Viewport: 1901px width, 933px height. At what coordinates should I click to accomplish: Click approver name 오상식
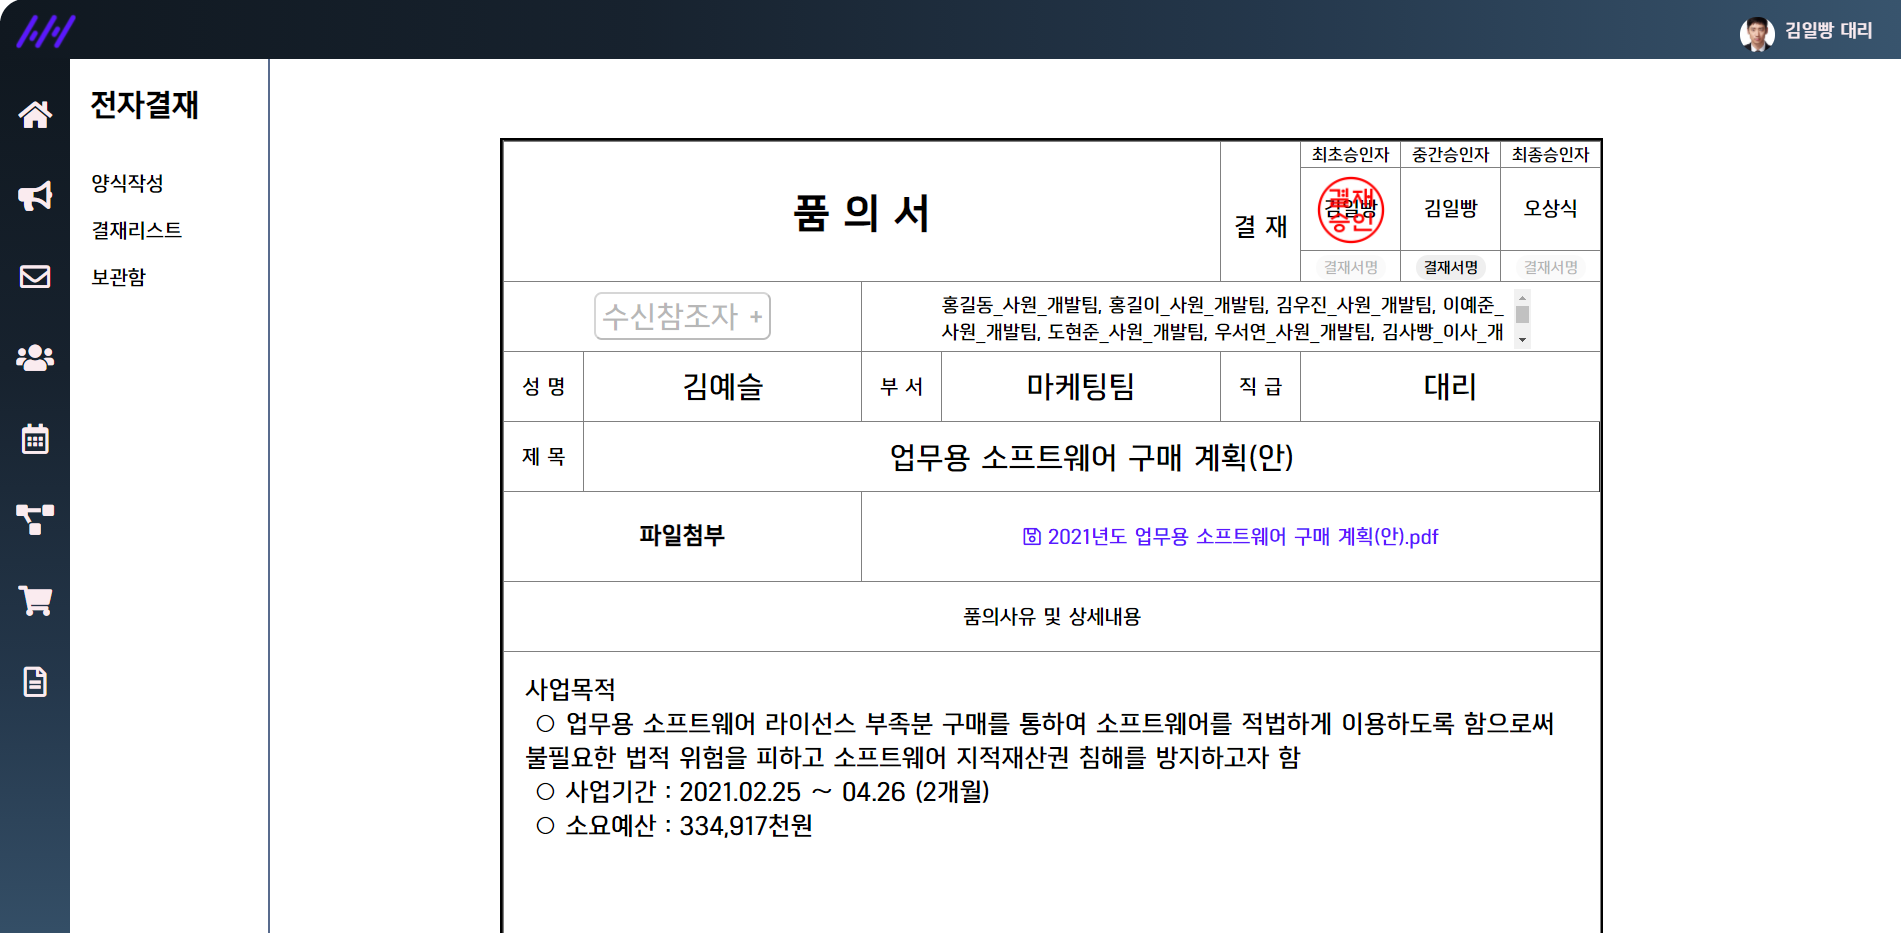(1550, 208)
